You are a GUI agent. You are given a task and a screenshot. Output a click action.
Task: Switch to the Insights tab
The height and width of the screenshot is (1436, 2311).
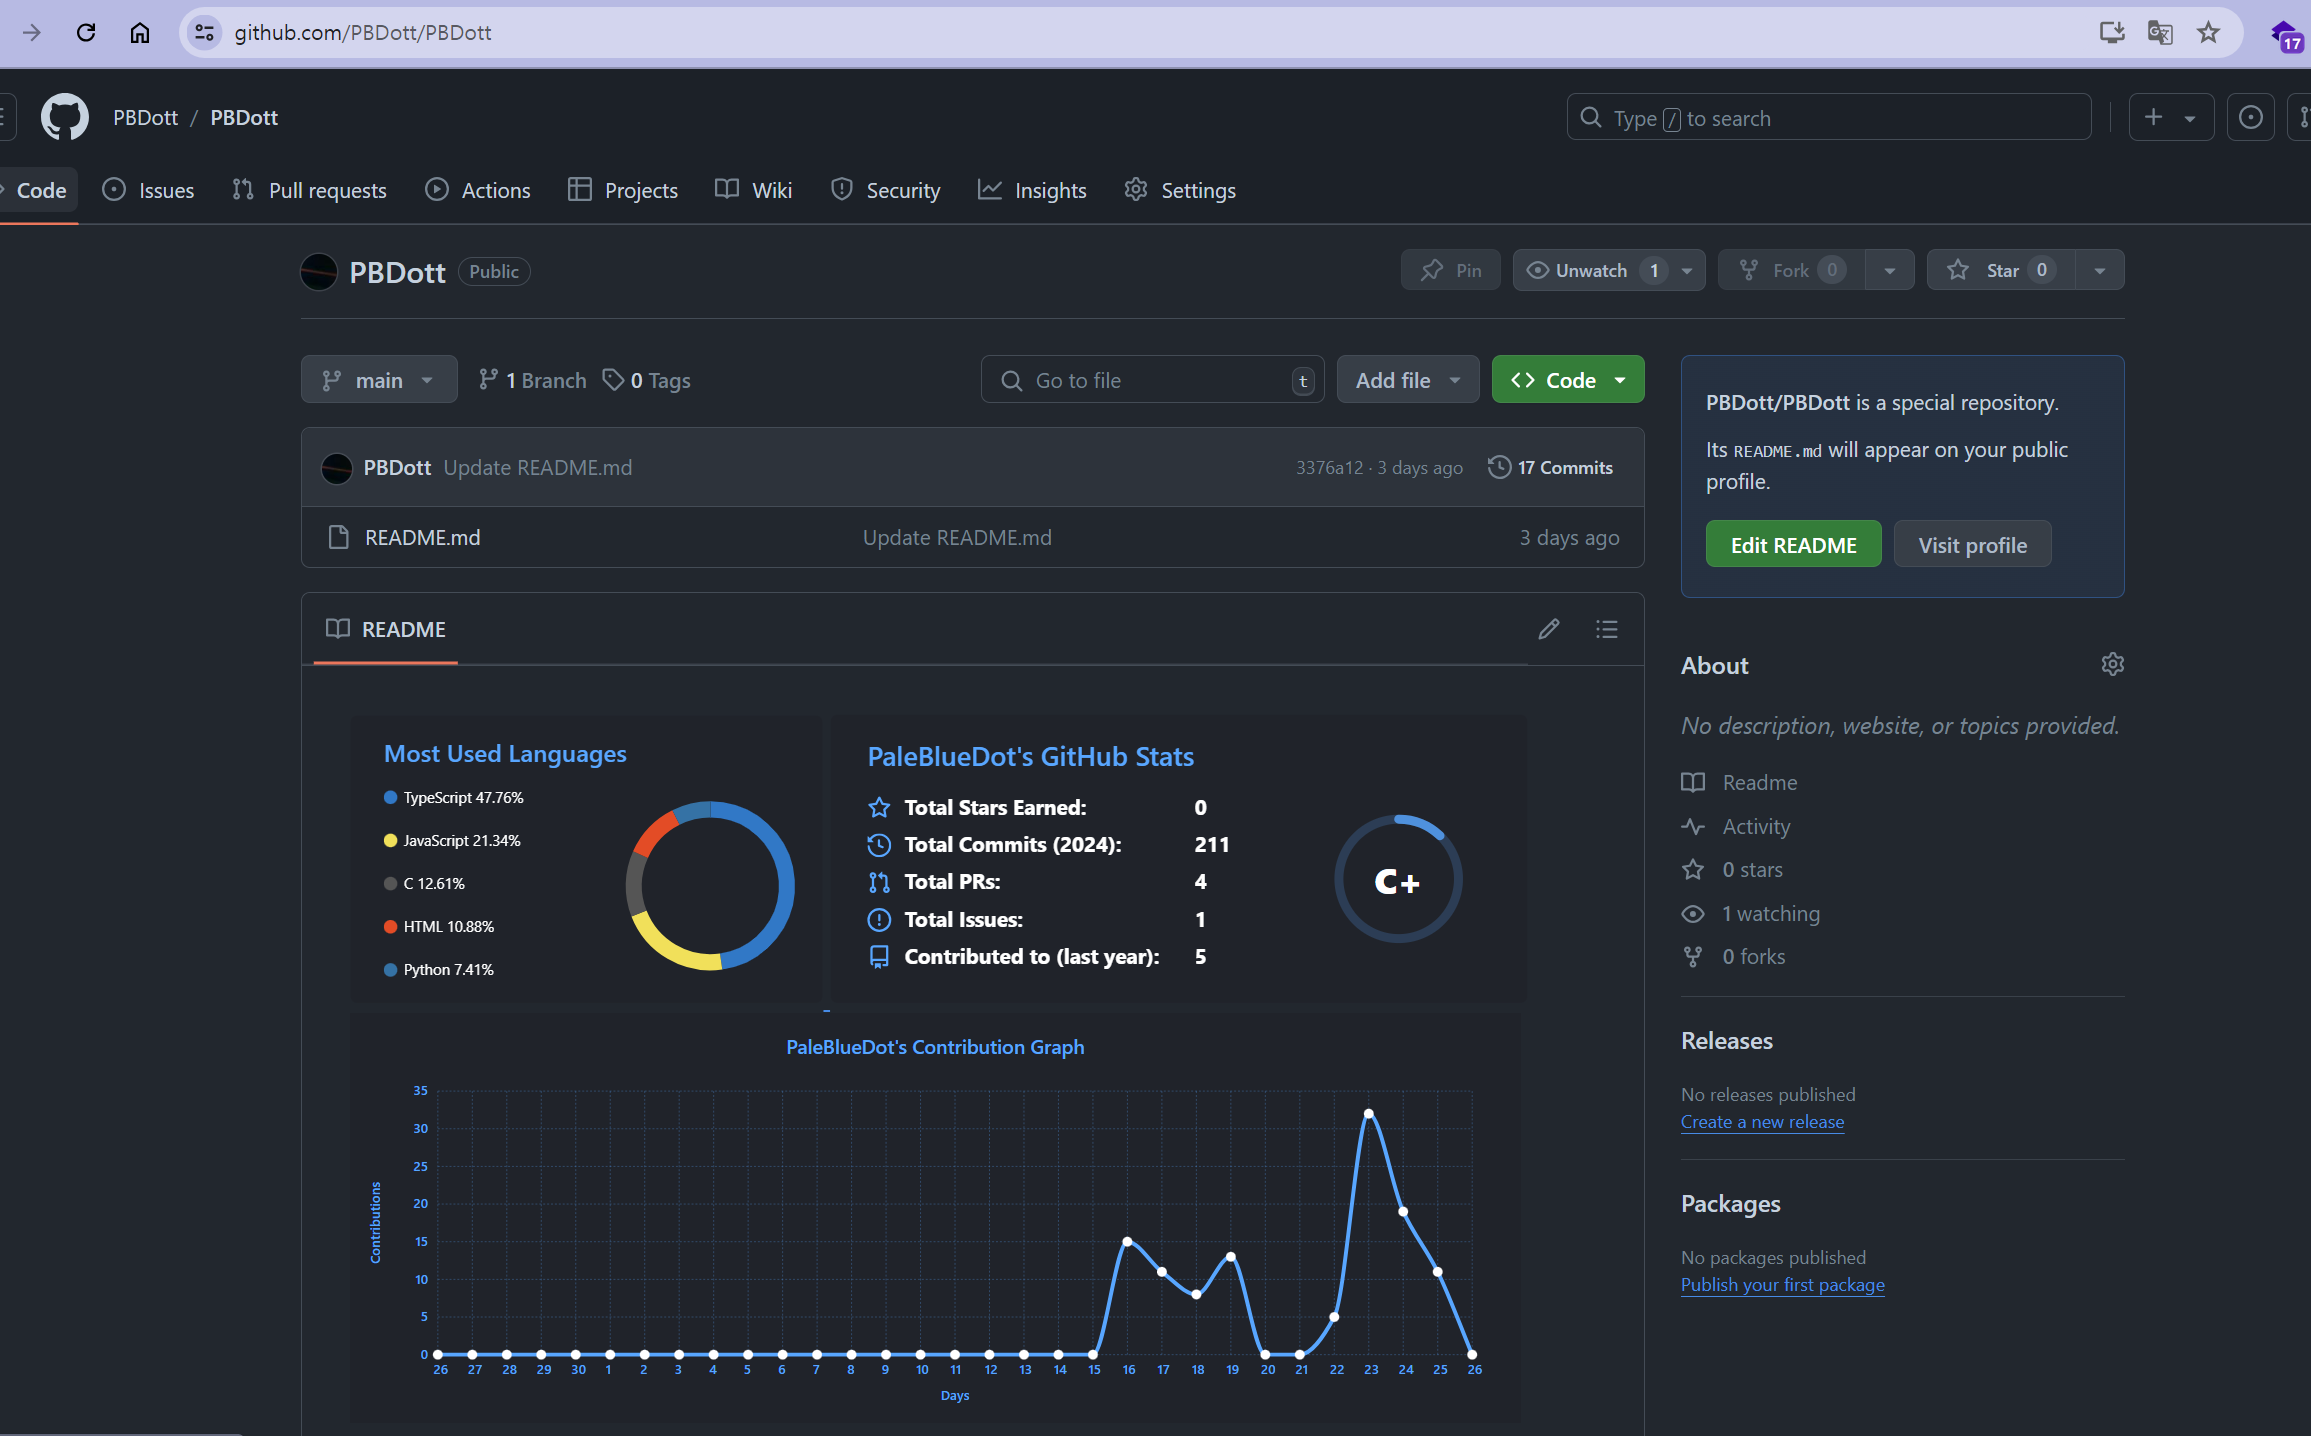coord(1033,190)
